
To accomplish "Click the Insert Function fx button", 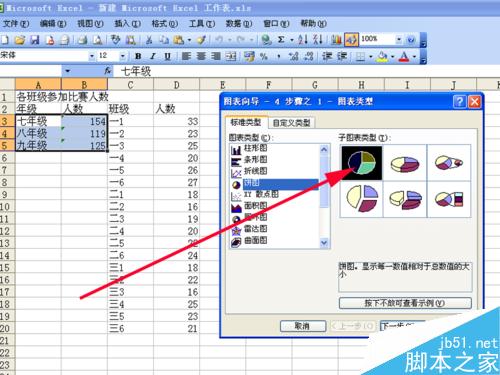I will coord(108,71).
